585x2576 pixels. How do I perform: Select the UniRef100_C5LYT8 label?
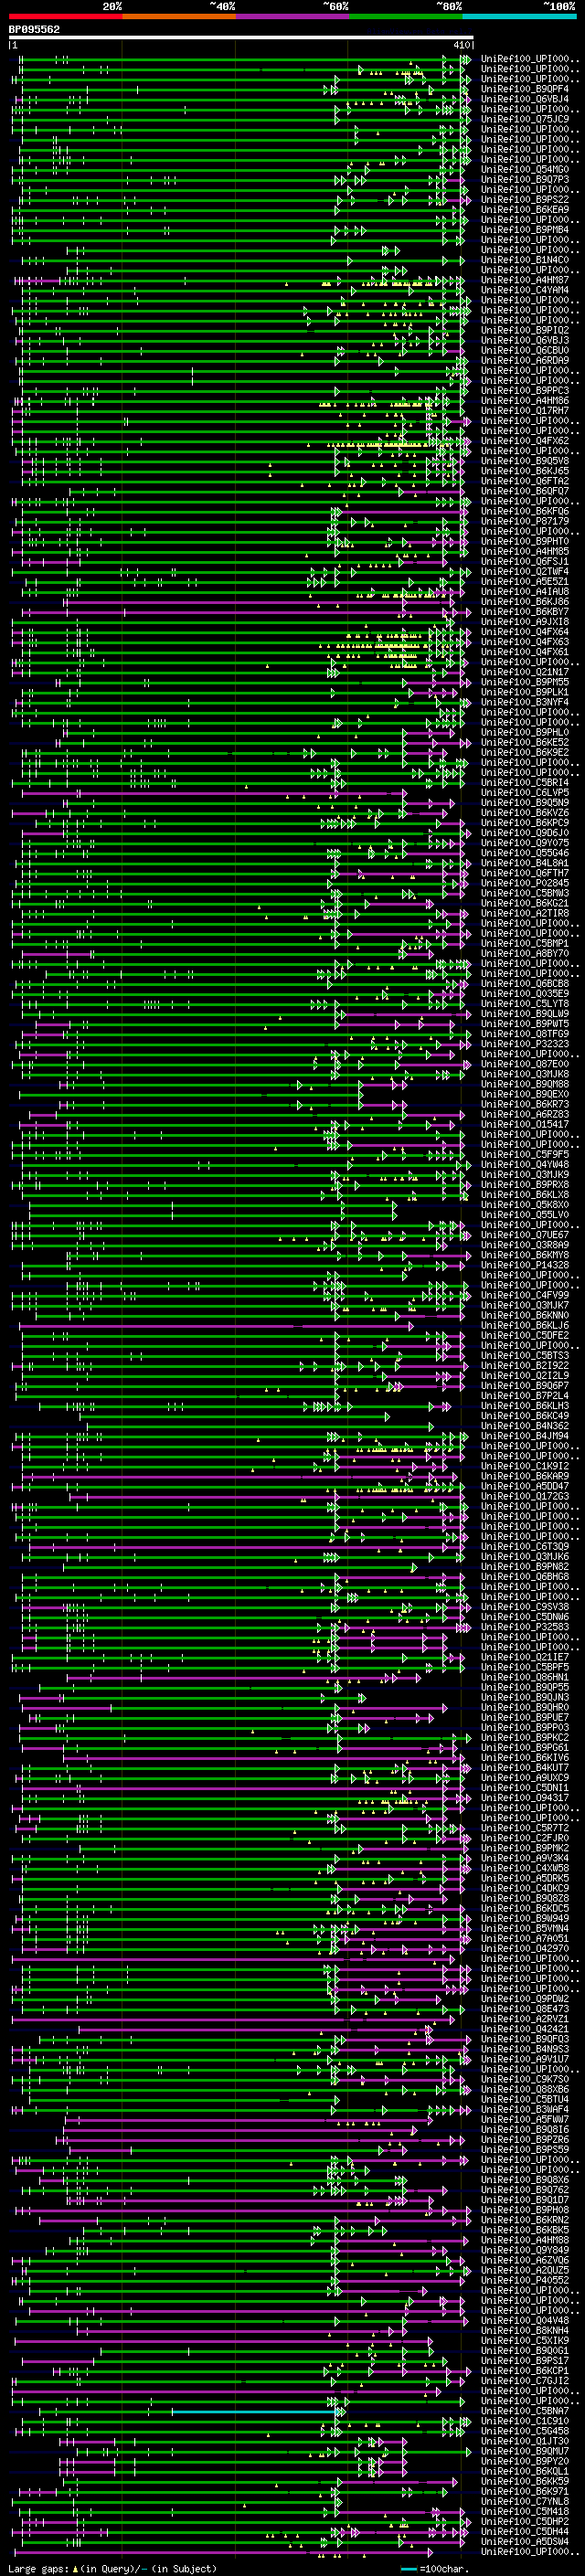coord(525,1004)
